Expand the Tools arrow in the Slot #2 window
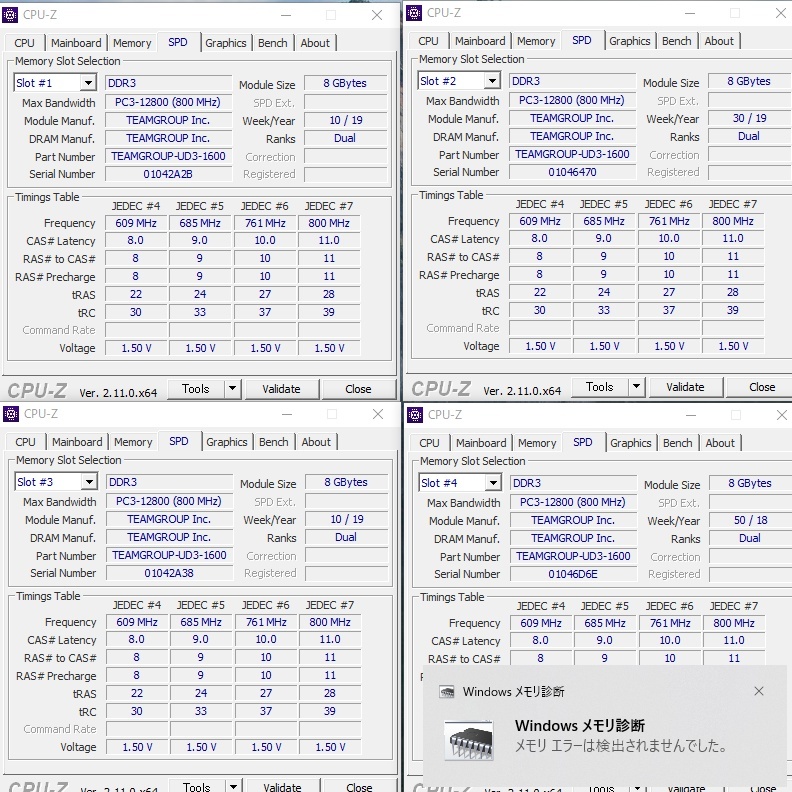 click(x=636, y=386)
